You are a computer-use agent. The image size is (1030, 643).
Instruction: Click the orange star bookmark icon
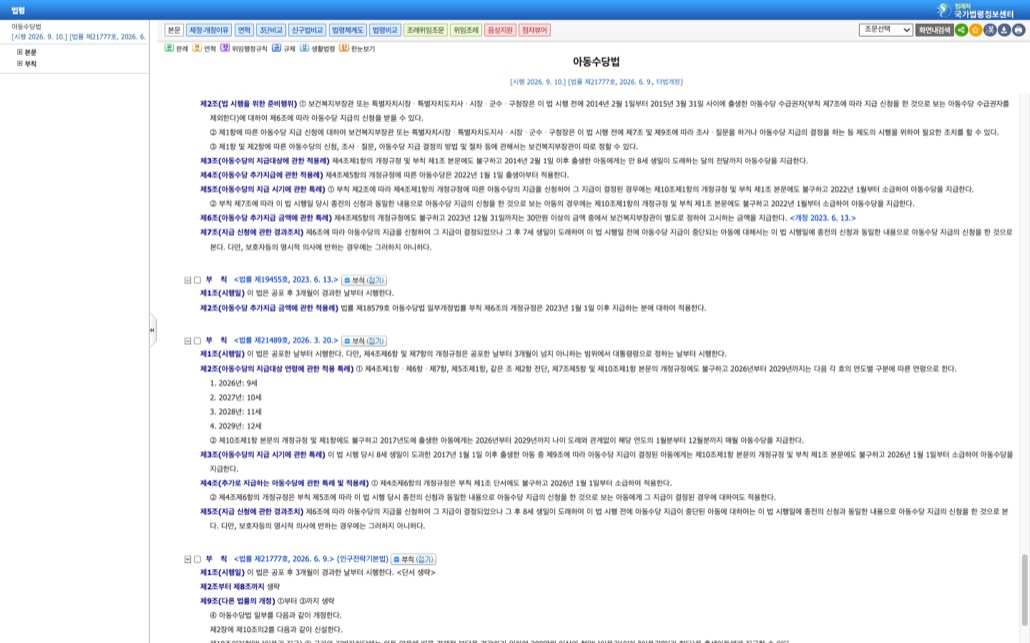(975, 30)
